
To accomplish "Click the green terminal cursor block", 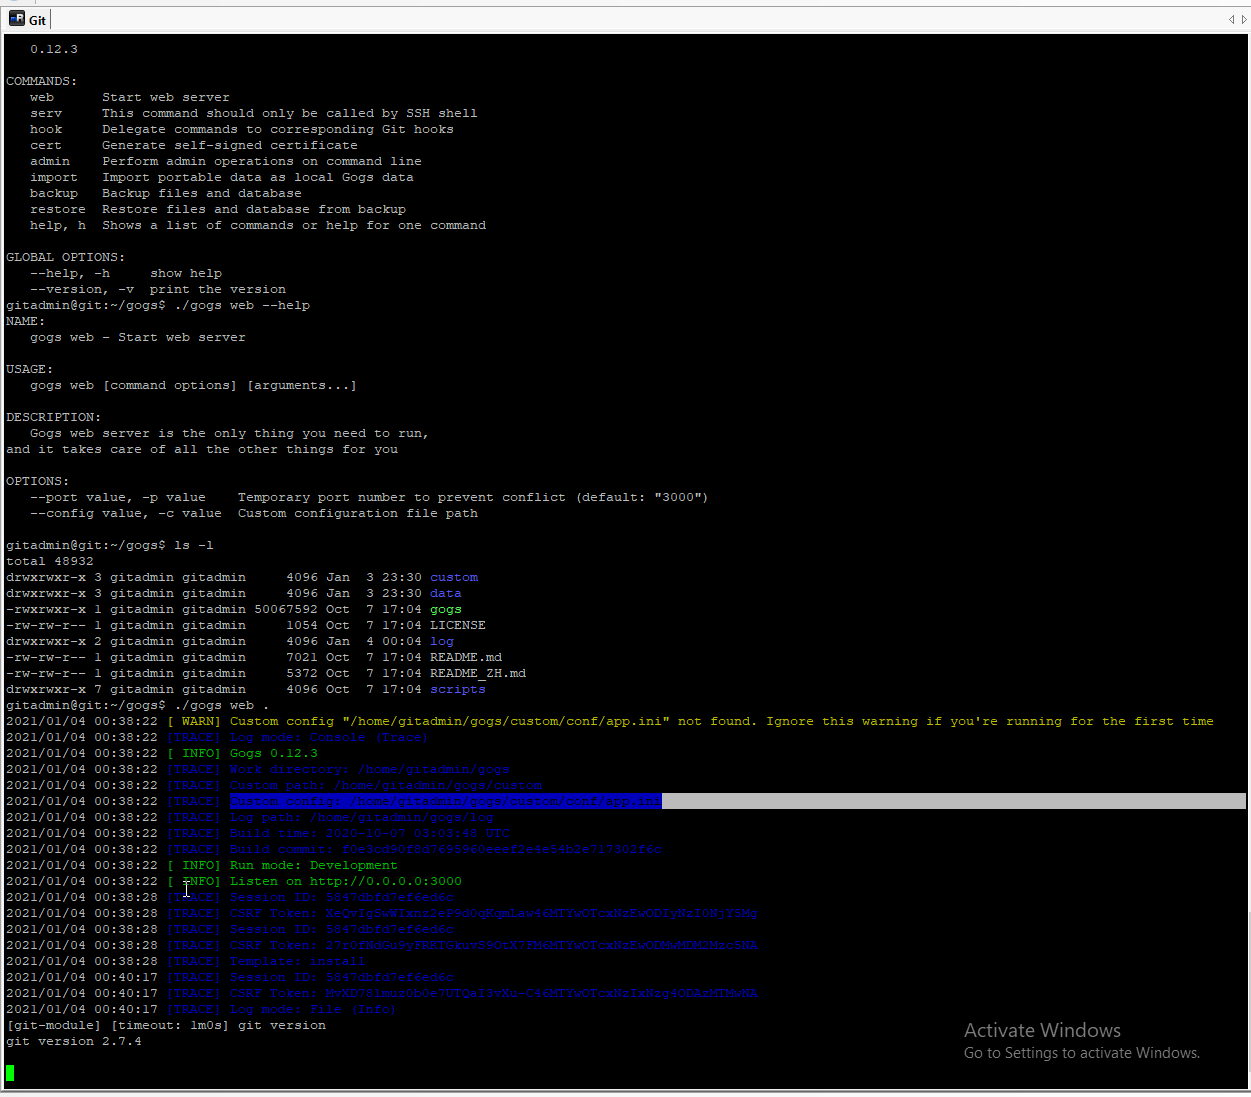I will 10,1073.
